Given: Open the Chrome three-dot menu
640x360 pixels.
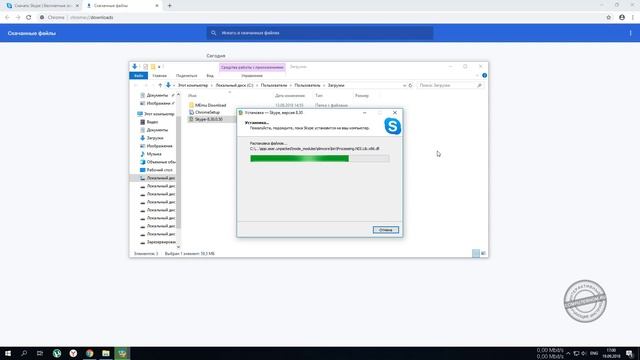Looking at the screenshot, I should [633, 18].
